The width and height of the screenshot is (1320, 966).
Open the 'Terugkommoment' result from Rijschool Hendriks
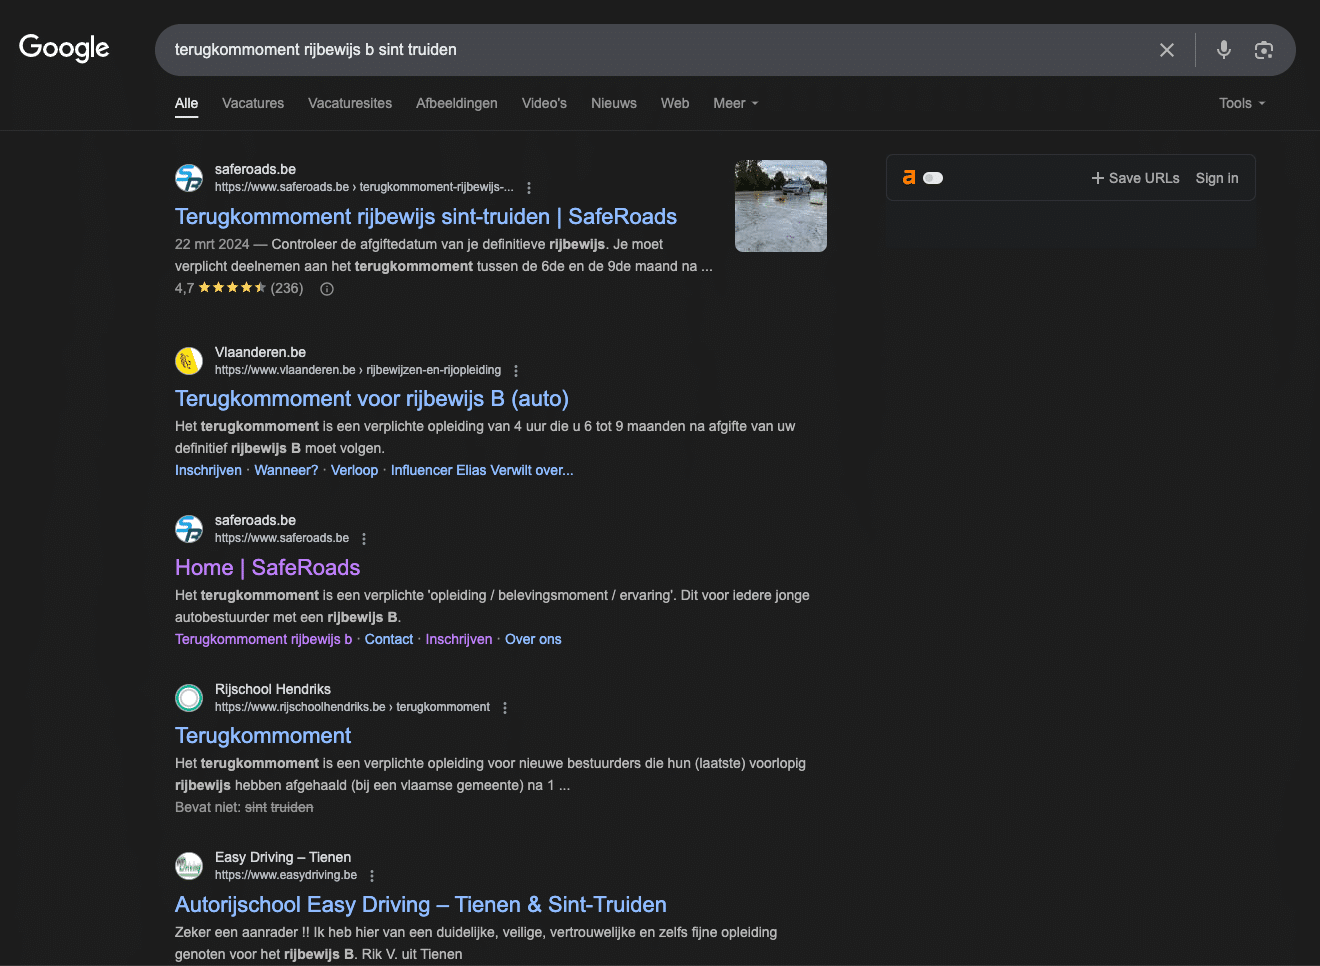pos(263,736)
